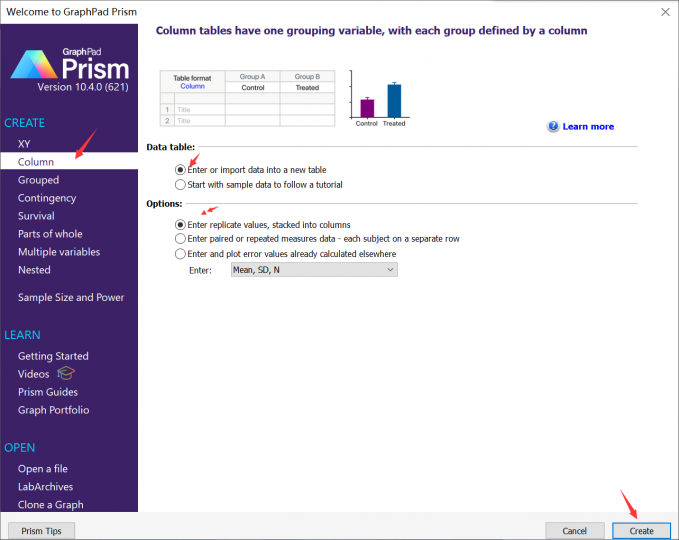Select Column table type in sidebar

(x=69, y=162)
